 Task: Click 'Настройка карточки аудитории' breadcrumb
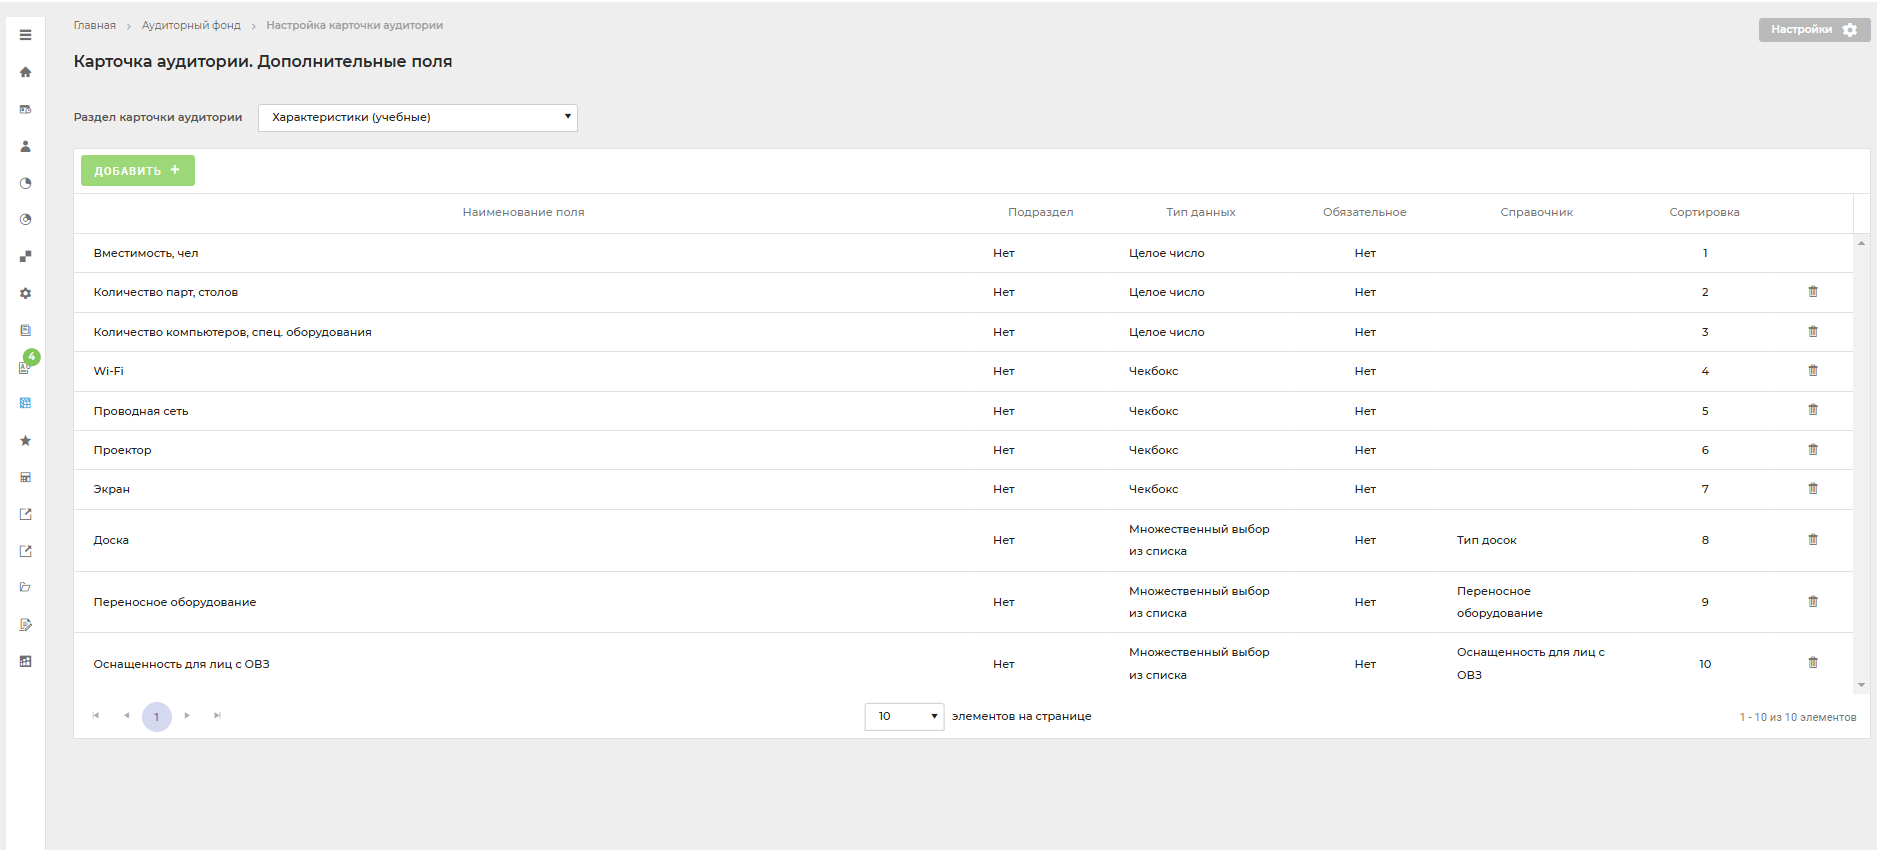click(355, 25)
